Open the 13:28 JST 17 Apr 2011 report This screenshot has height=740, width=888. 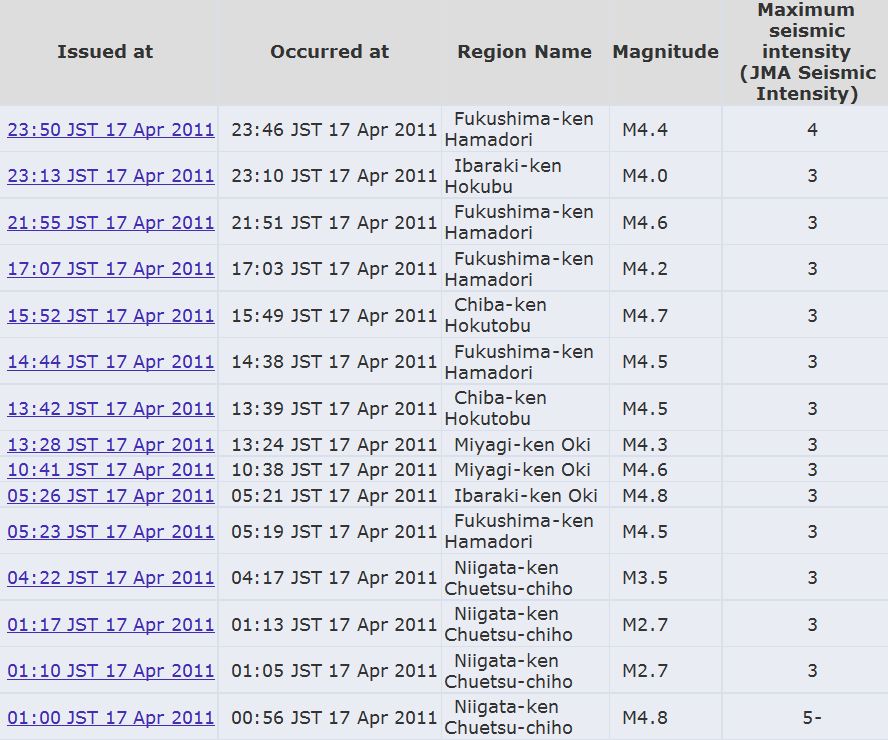(x=110, y=444)
